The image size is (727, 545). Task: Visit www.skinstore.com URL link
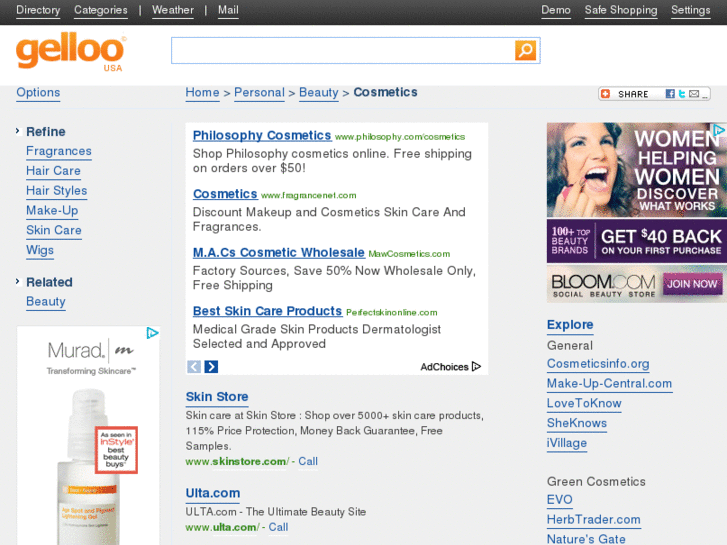pyautogui.click(x=237, y=462)
